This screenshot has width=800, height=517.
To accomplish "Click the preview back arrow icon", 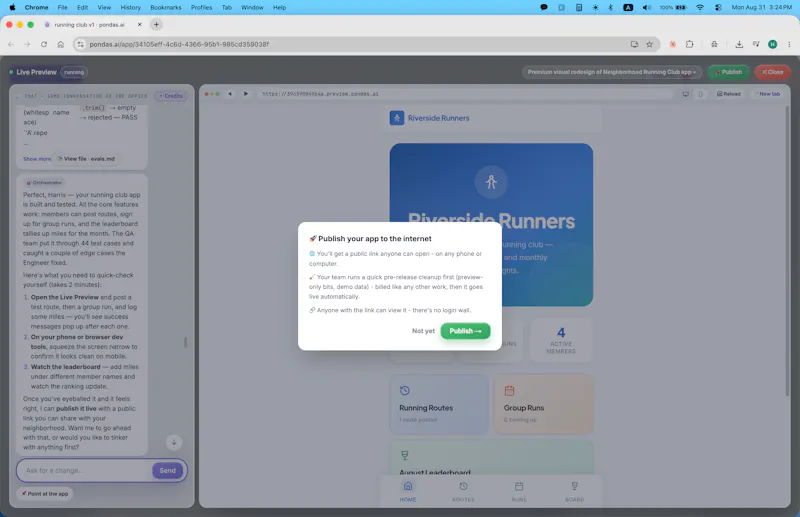I will [x=230, y=94].
